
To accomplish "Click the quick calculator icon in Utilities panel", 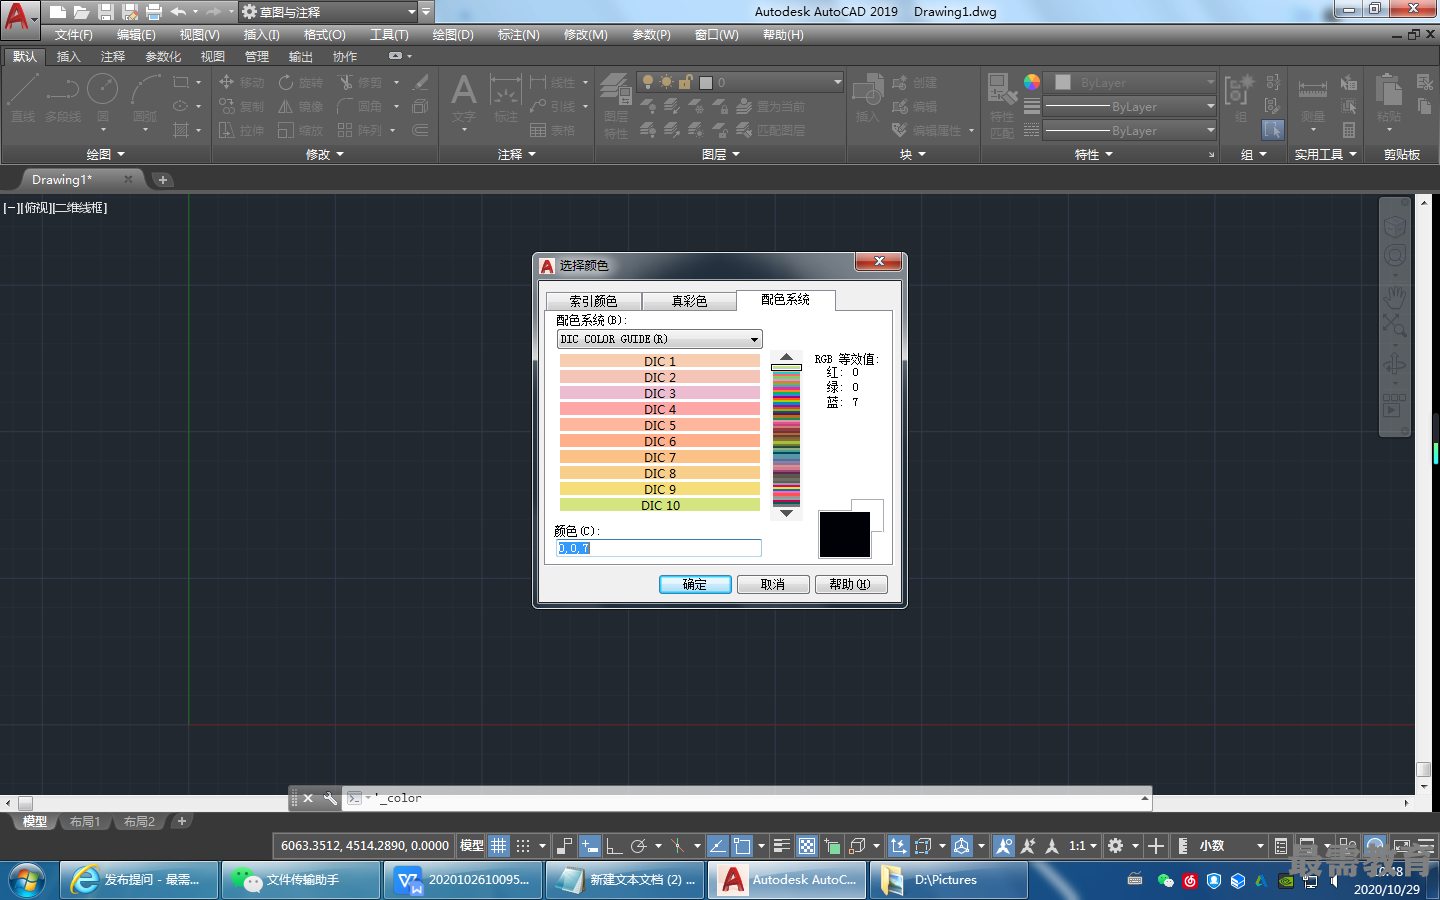I will click(1349, 130).
